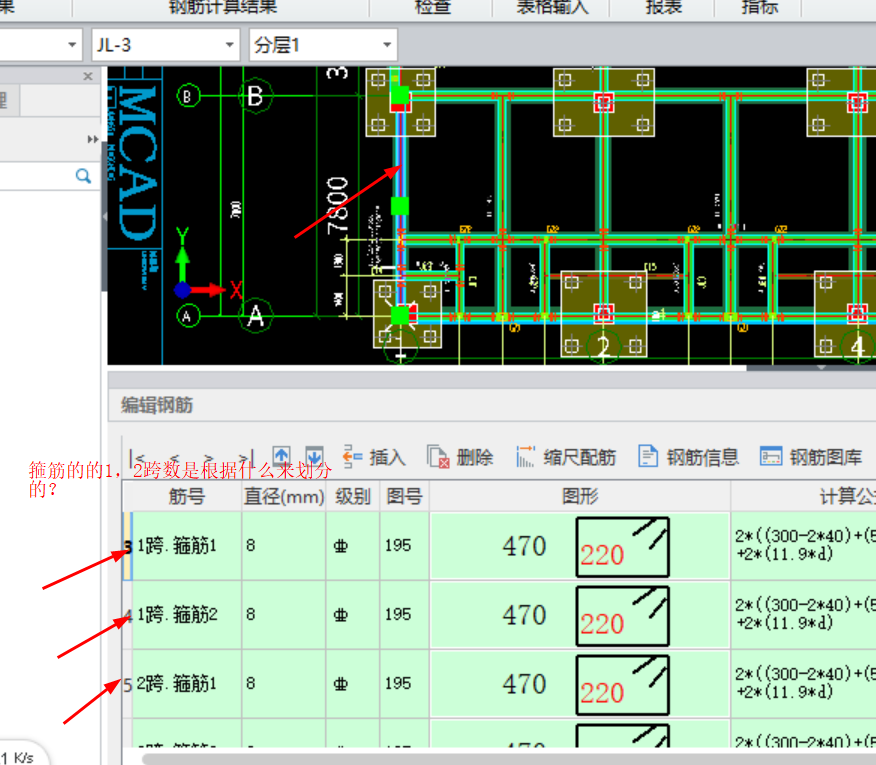Close the left side panel
Image resolution: width=876 pixels, height=765 pixels.
point(88,76)
